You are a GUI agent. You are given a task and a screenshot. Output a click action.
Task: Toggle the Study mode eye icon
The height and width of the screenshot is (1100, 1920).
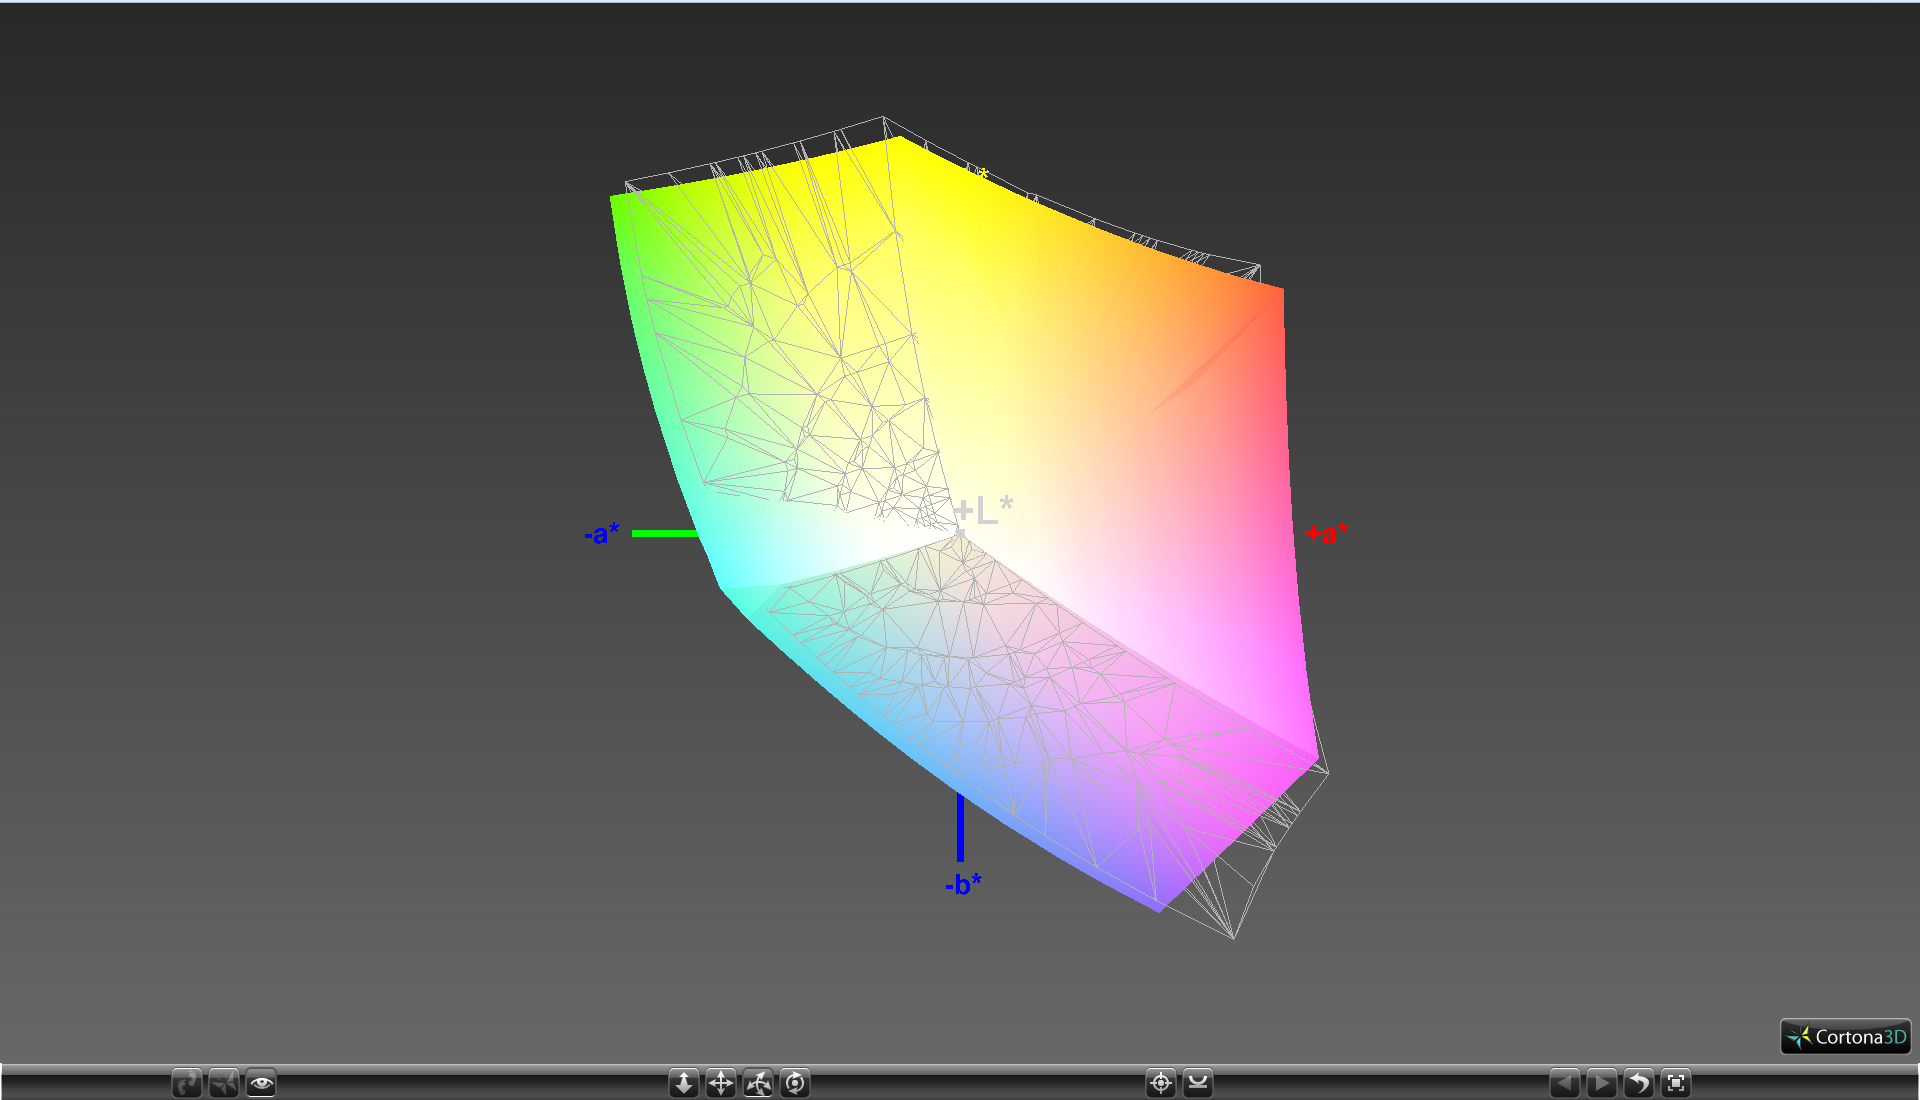[x=261, y=1083]
